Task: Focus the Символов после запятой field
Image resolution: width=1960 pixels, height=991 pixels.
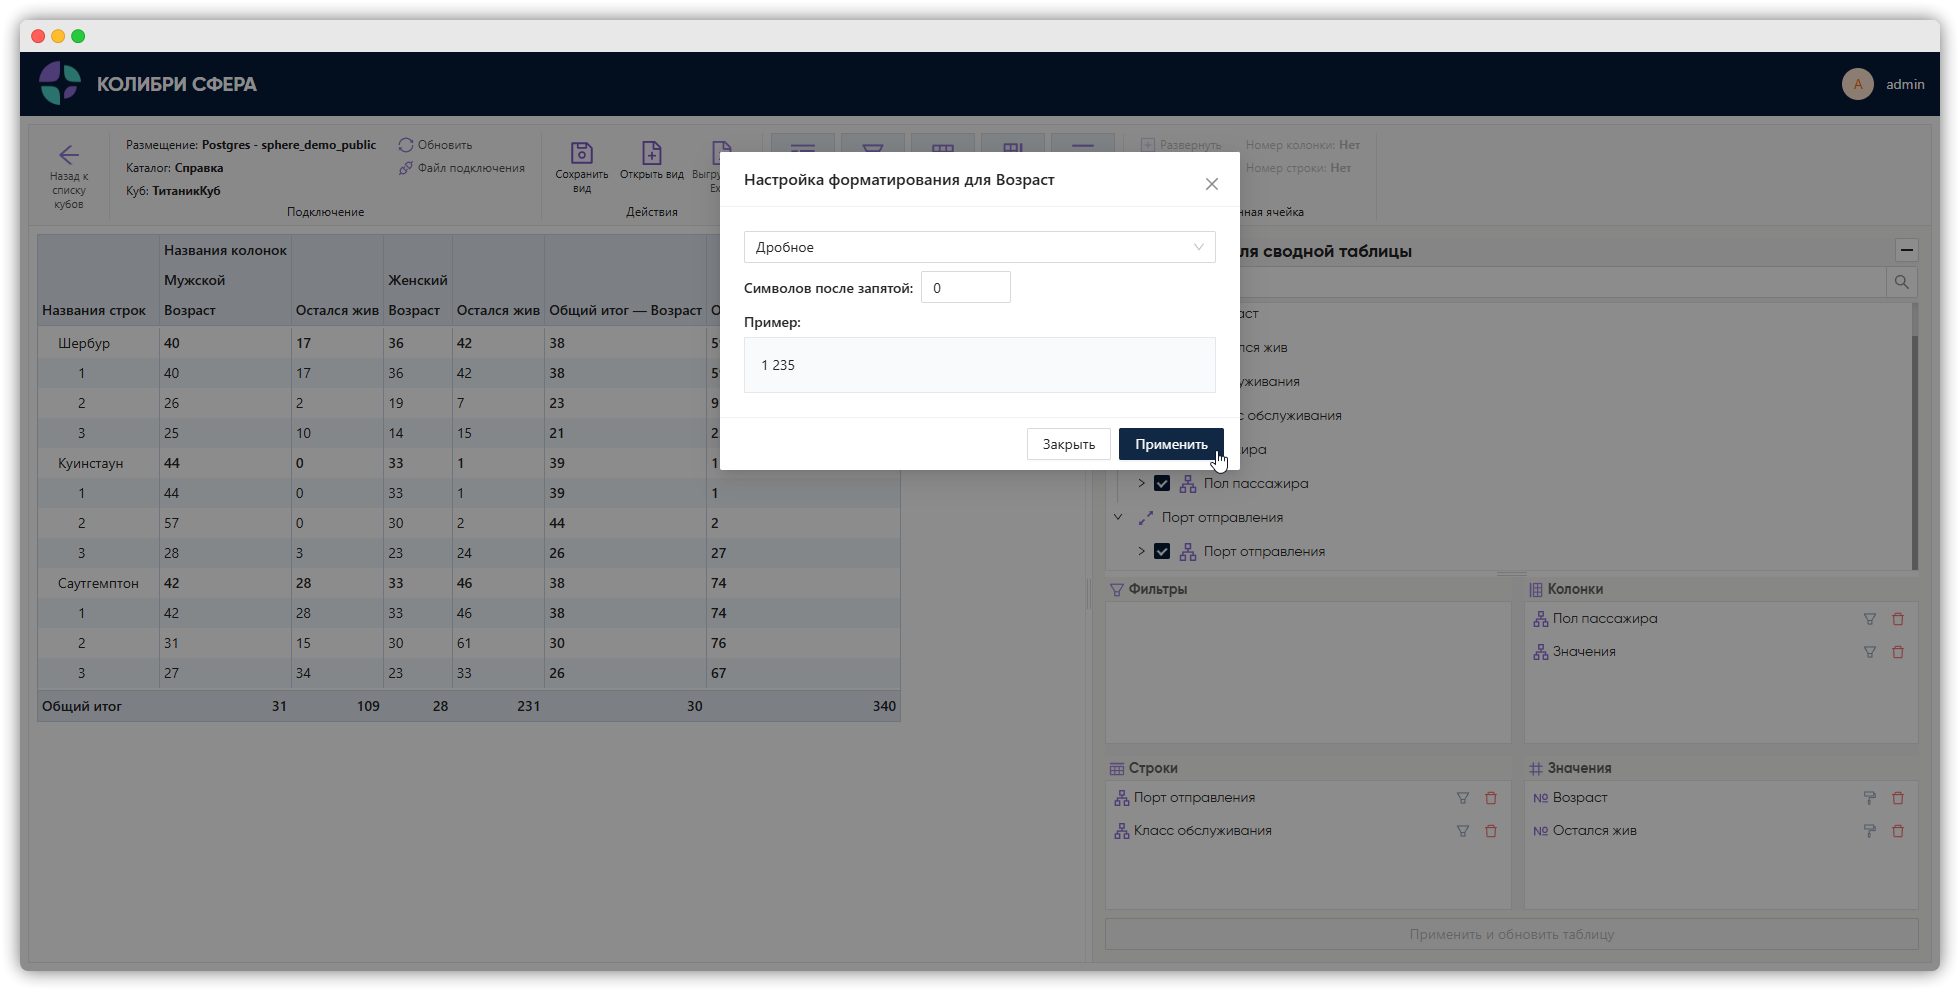Action: [966, 288]
